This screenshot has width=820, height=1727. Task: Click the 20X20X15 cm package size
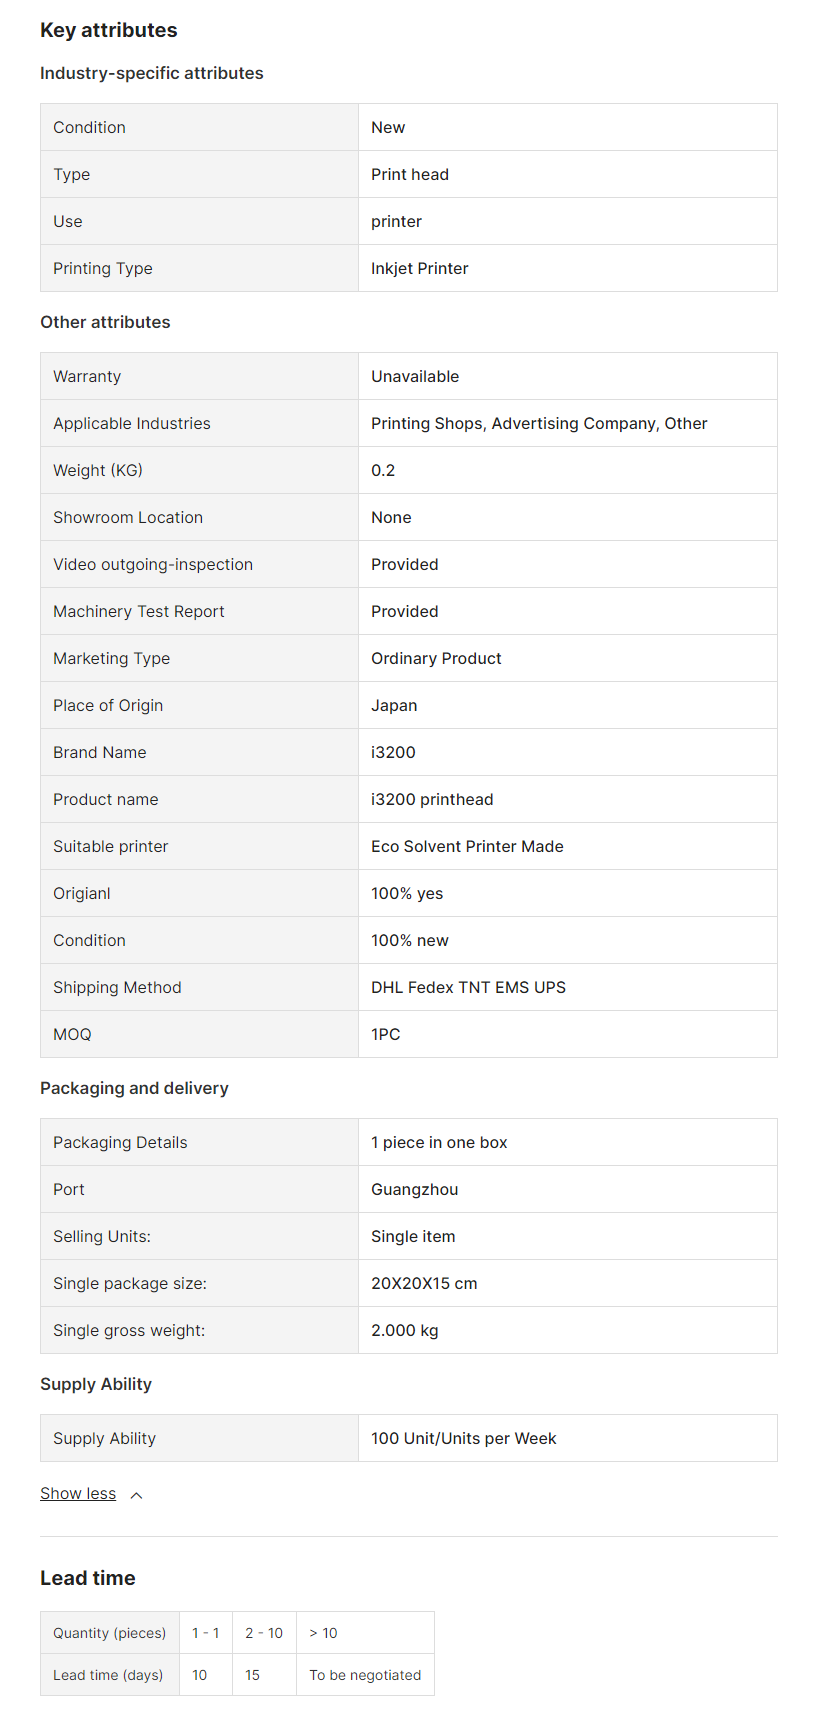[424, 1283]
